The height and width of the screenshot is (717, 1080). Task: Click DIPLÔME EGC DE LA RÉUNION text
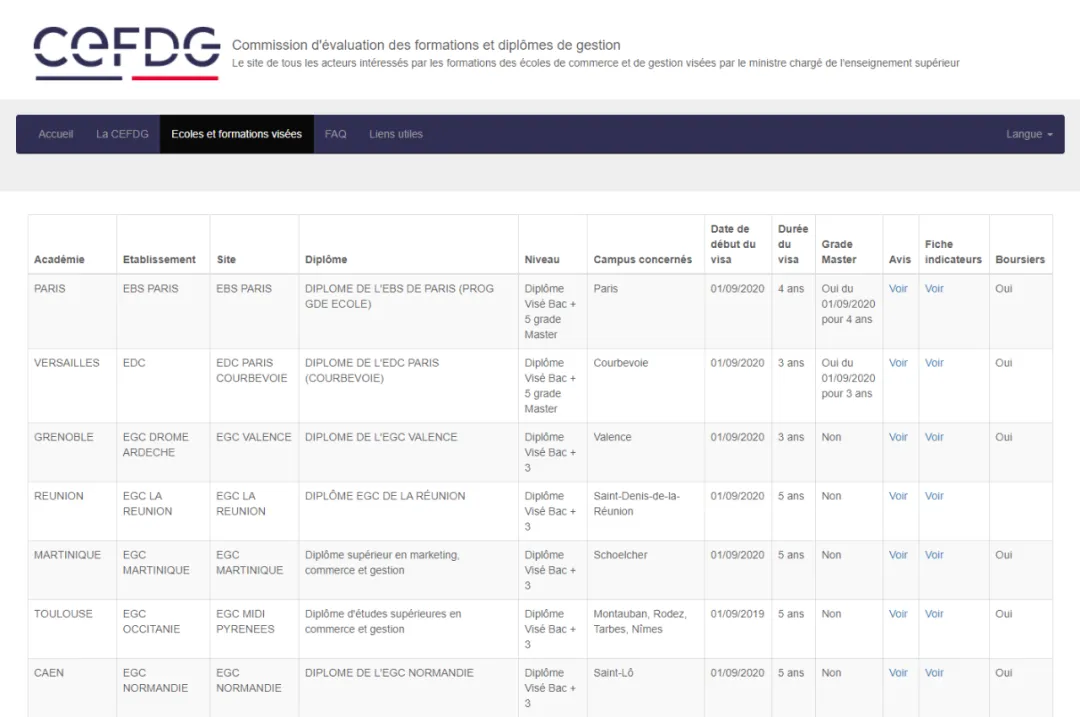tap(385, 496)
